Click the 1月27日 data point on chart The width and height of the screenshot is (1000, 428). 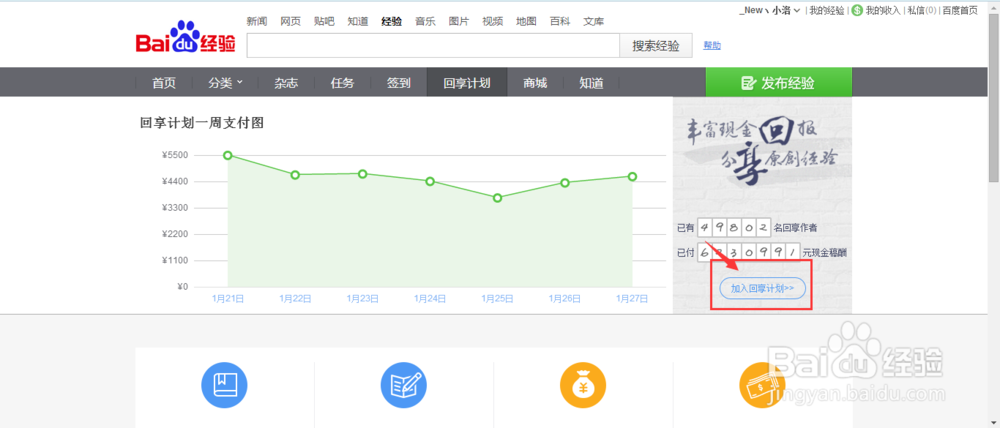pos(632,177)
